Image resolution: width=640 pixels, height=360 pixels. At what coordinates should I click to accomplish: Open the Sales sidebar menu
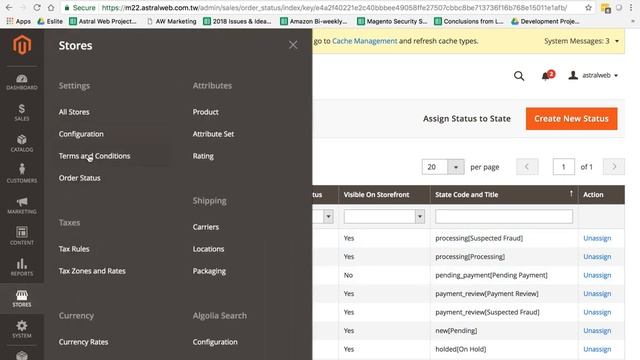[22, 113]
